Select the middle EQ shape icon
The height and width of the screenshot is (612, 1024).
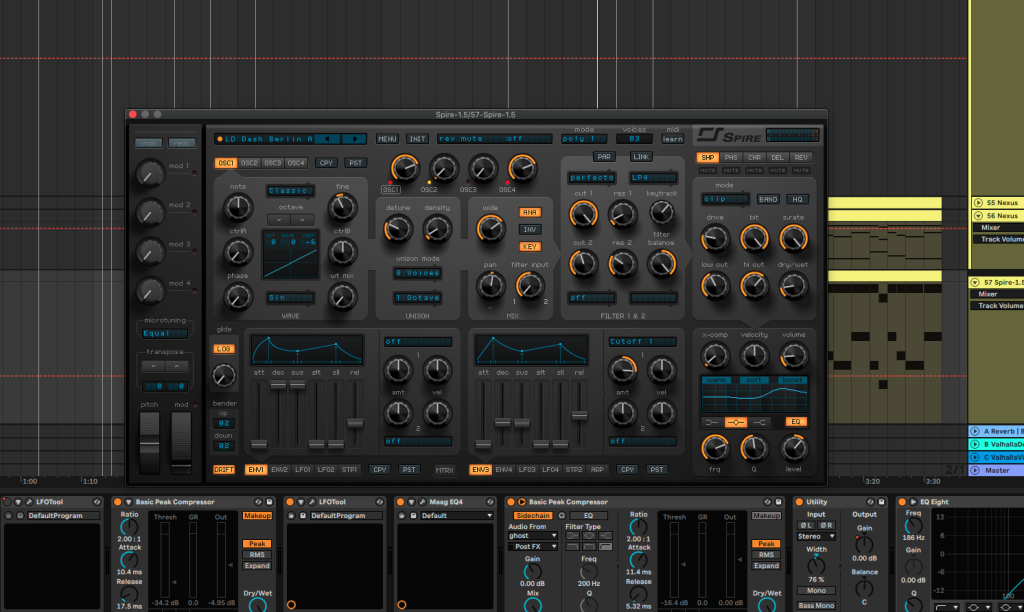[735, 422]
